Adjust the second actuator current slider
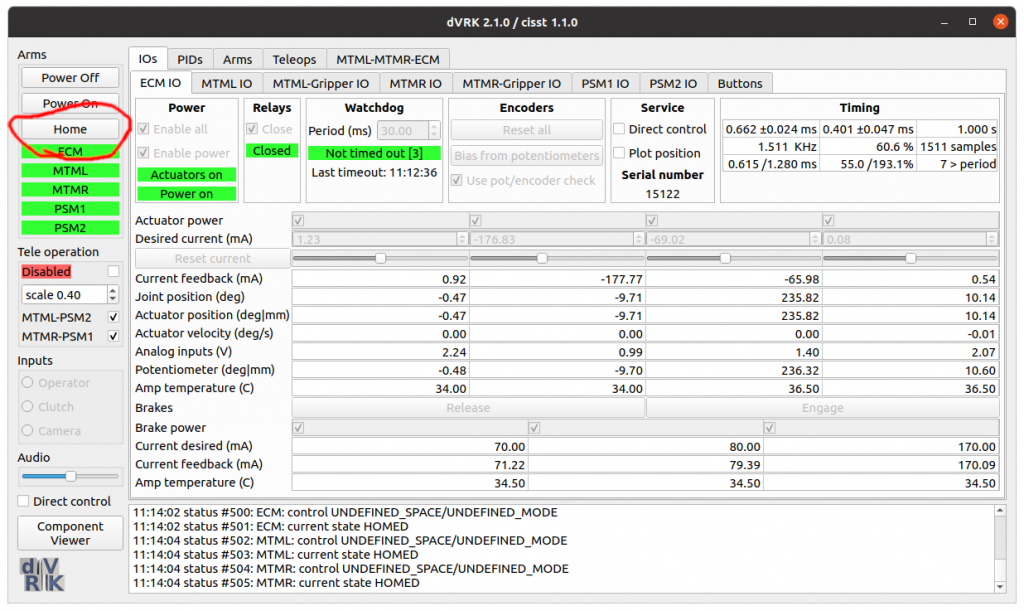The height and width of the screenshot is (611, 1024). 542,258
